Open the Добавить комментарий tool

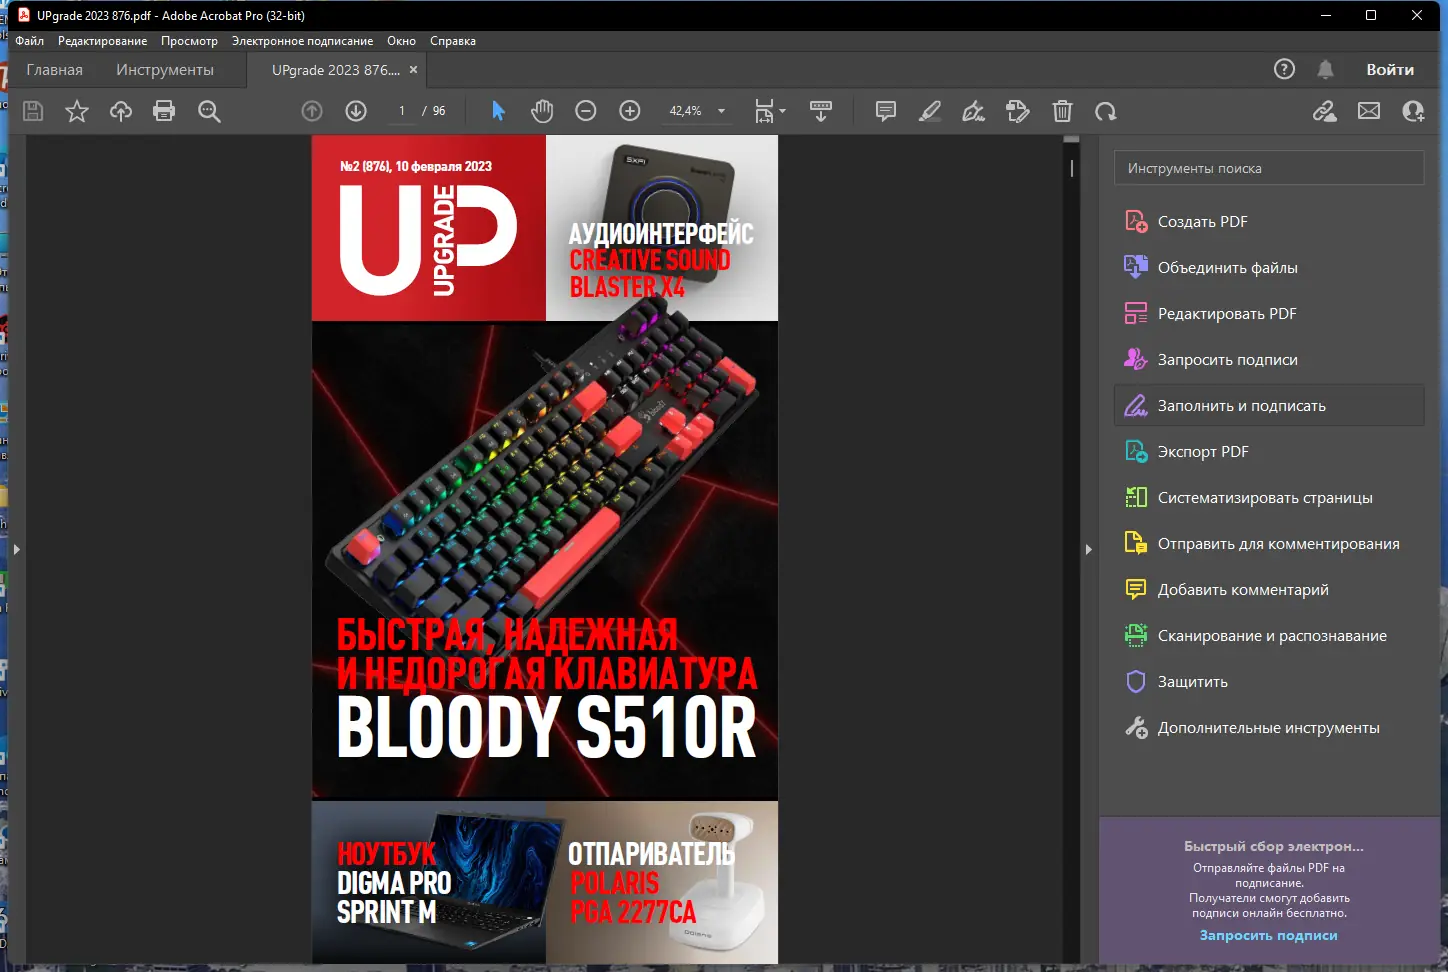(x=1269, y=590)
